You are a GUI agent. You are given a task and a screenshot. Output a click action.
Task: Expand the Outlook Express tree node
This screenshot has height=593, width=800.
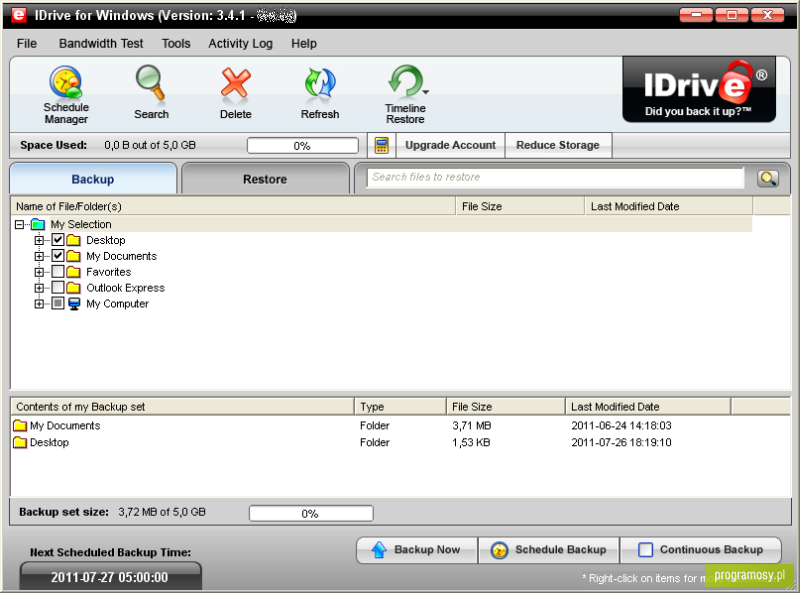(39, 288)
